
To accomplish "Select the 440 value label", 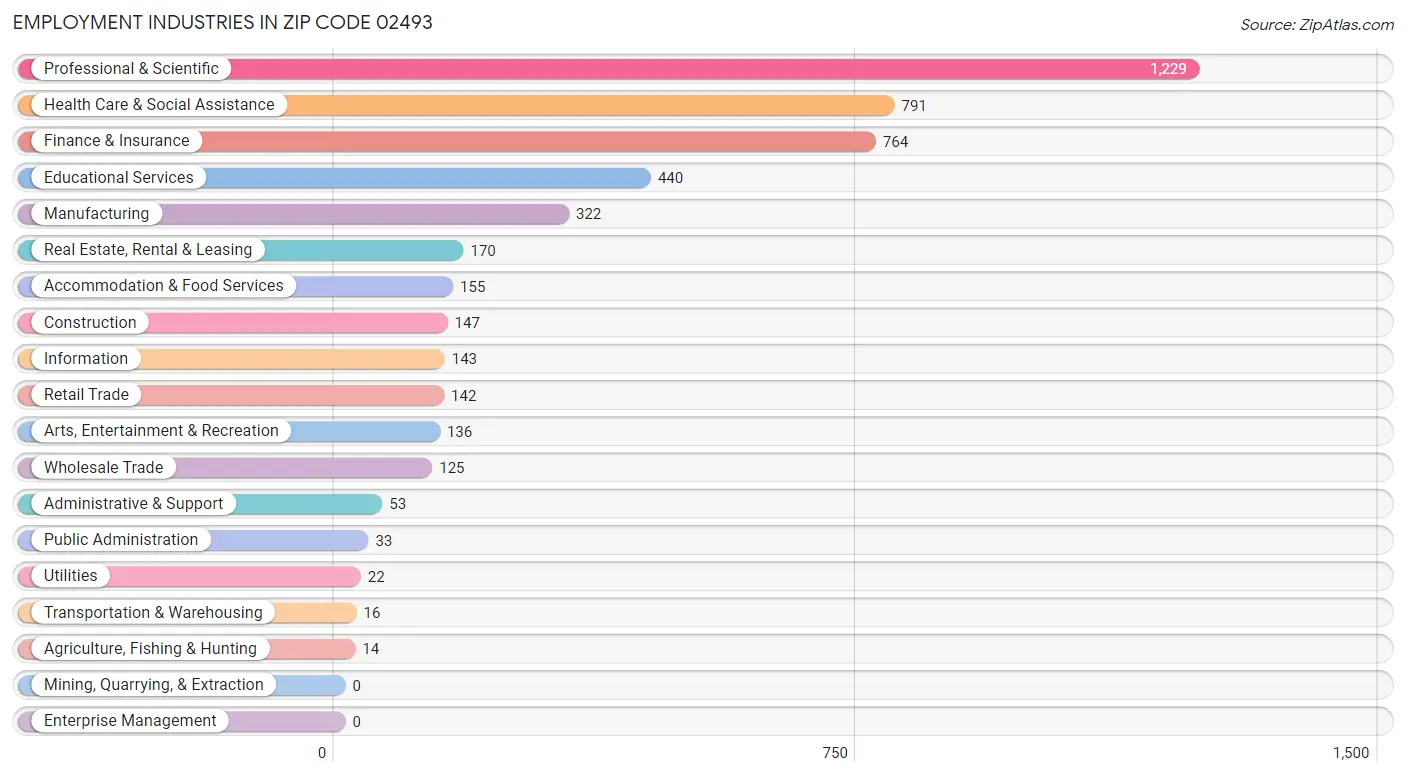I will click(670, 178).
